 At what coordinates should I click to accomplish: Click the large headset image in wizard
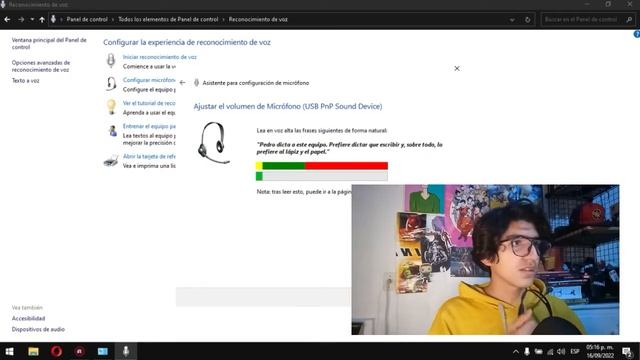coord(213,143)
